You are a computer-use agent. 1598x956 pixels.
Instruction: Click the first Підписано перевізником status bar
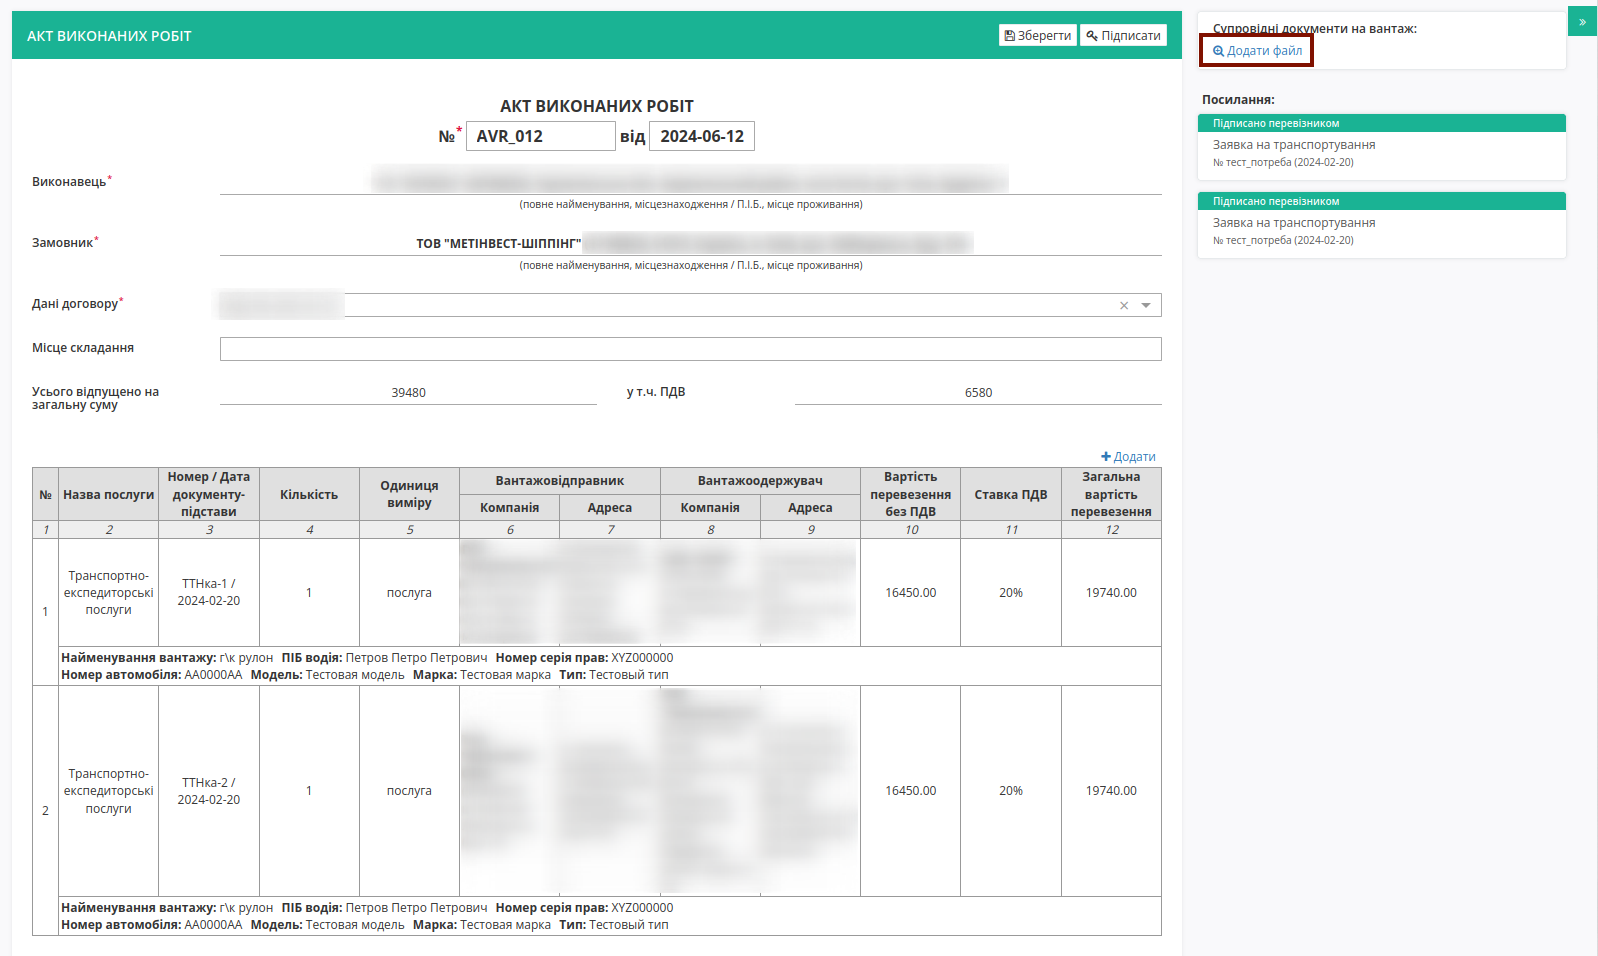point(1382,123)
